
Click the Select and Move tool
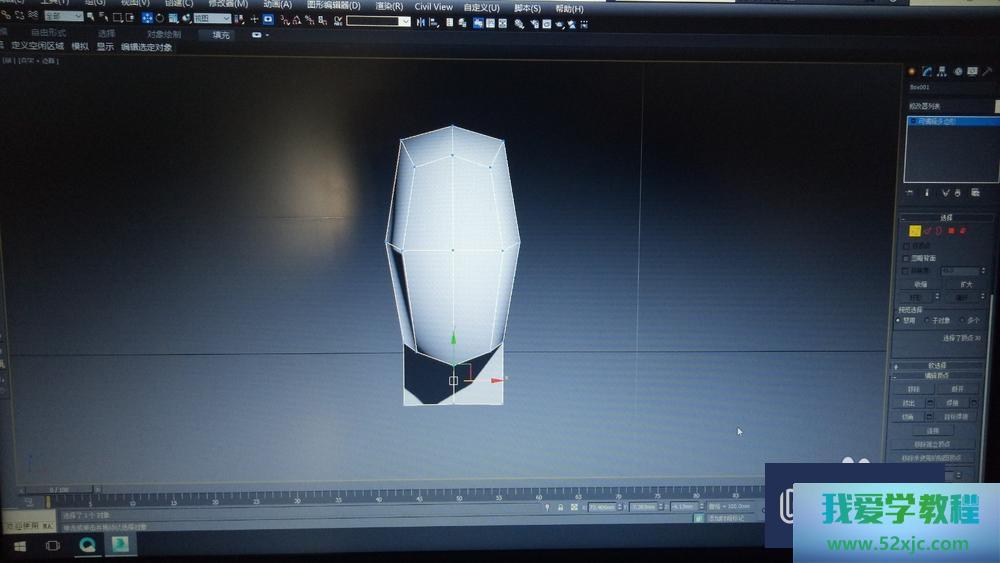(148, 18)
